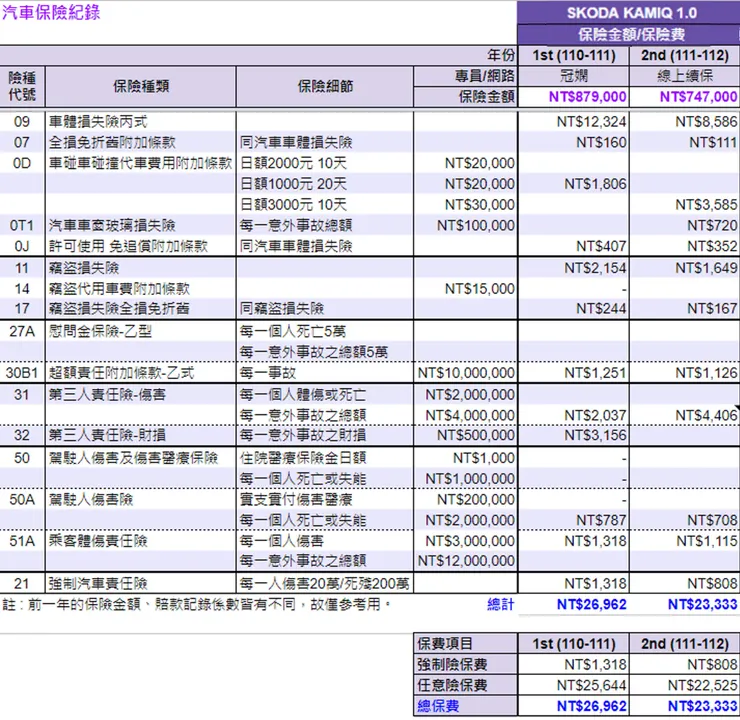Click the 保險種類 column header
This screenshot has width=740, height=720.
coord(141,86)
